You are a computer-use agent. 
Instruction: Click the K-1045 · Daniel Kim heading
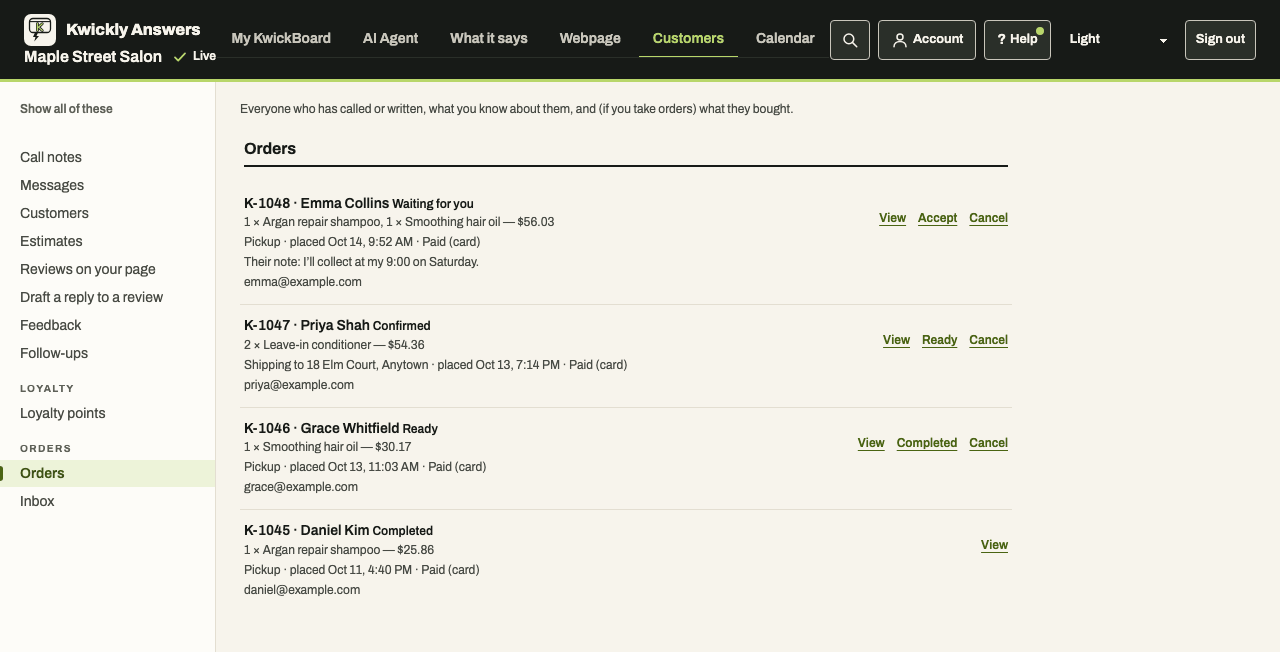(306, 530)
